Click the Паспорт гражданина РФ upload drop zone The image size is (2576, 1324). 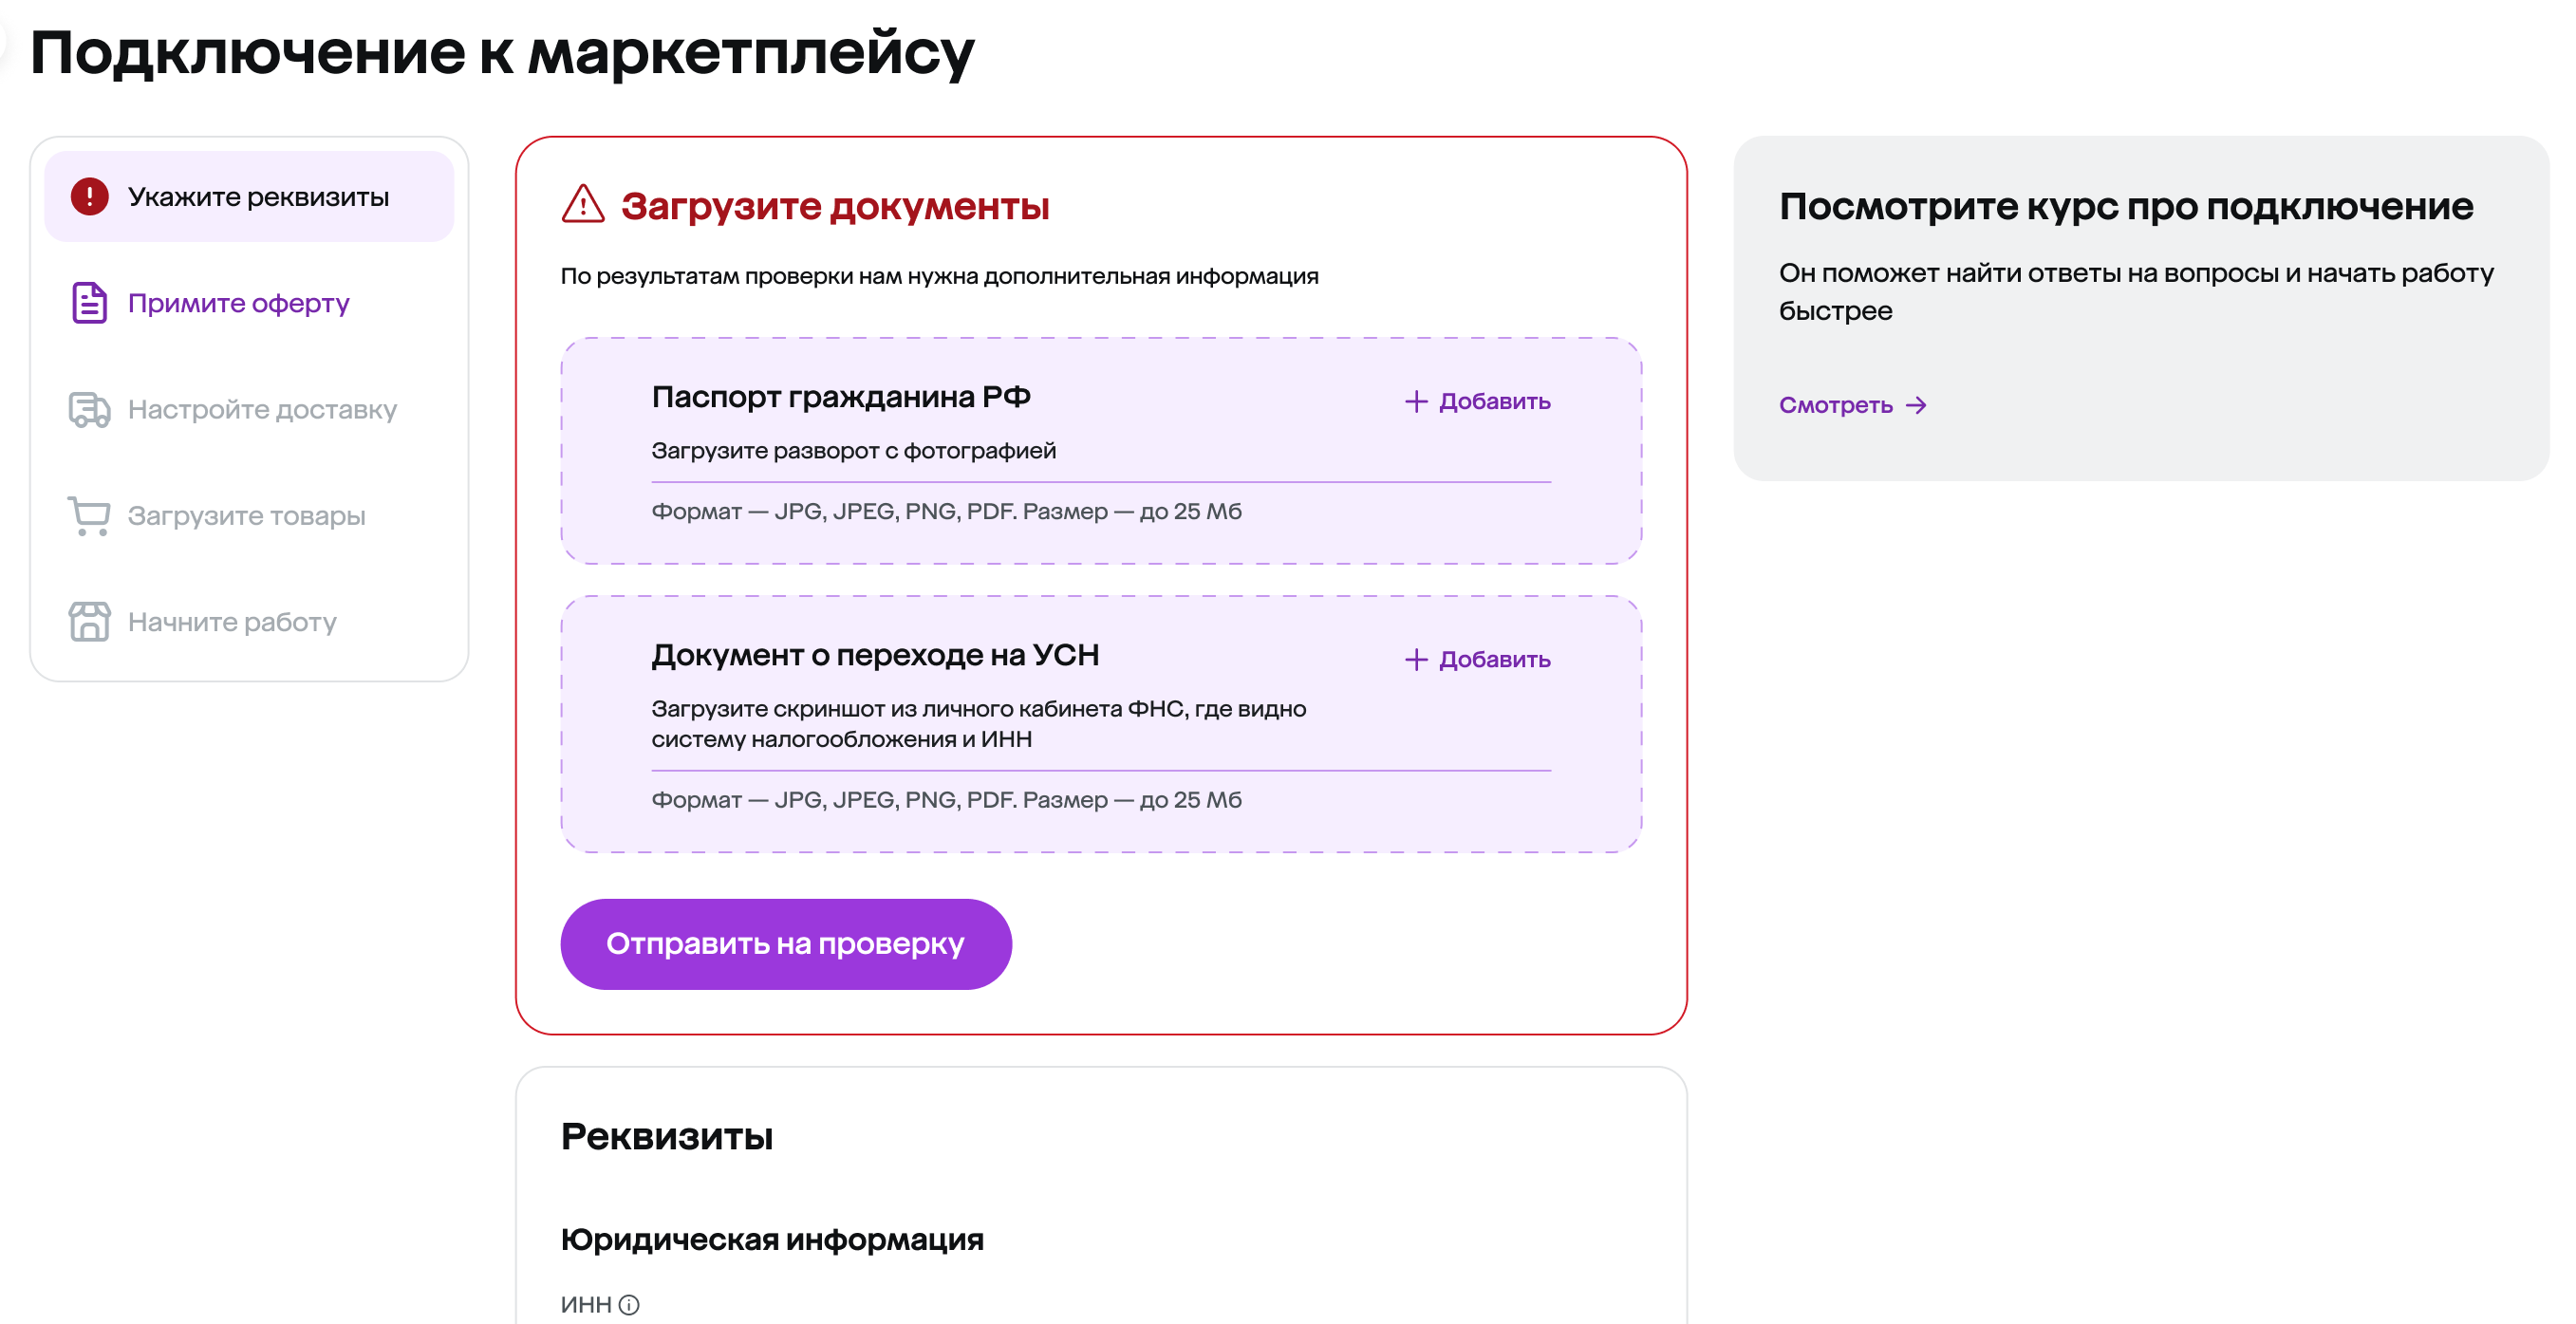1101,451
